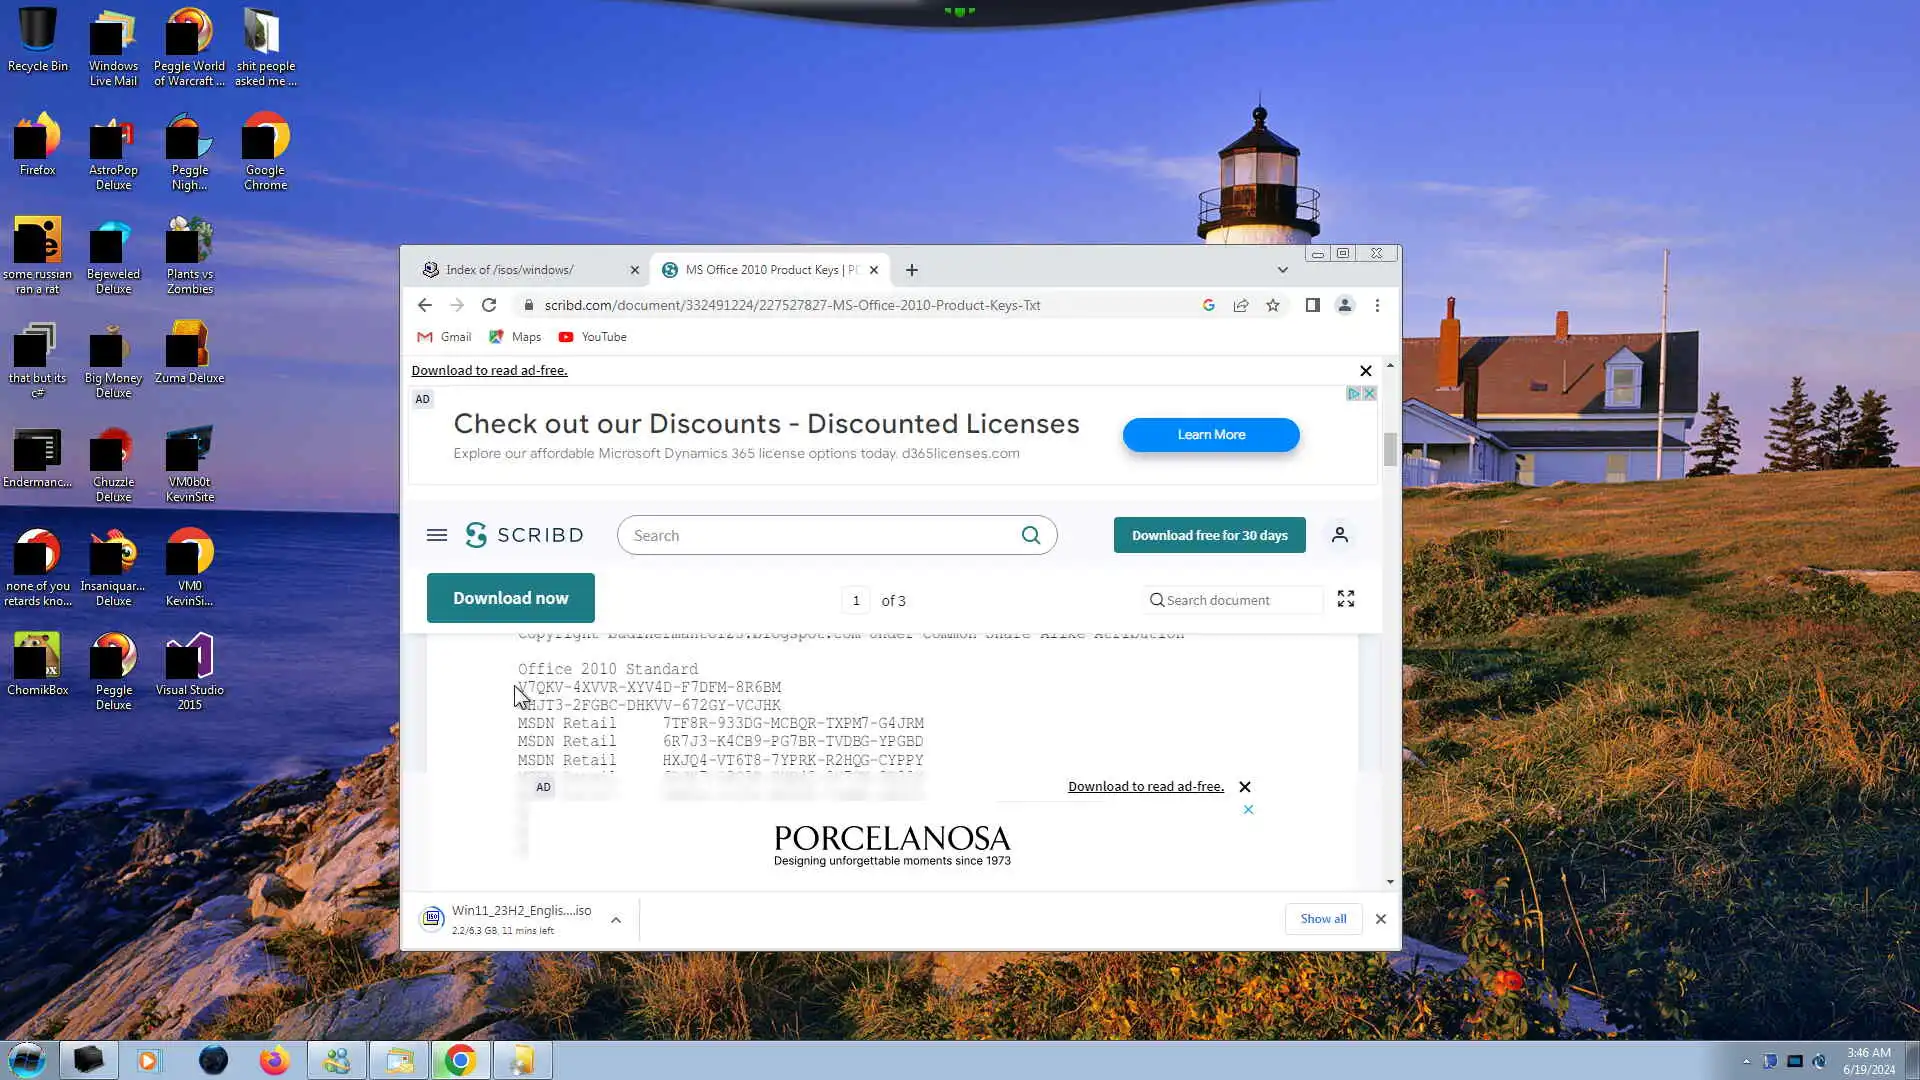Click the Scribd hamburger menu icon
This screenshot has height=1080, width=1920.
pos(436,535)
